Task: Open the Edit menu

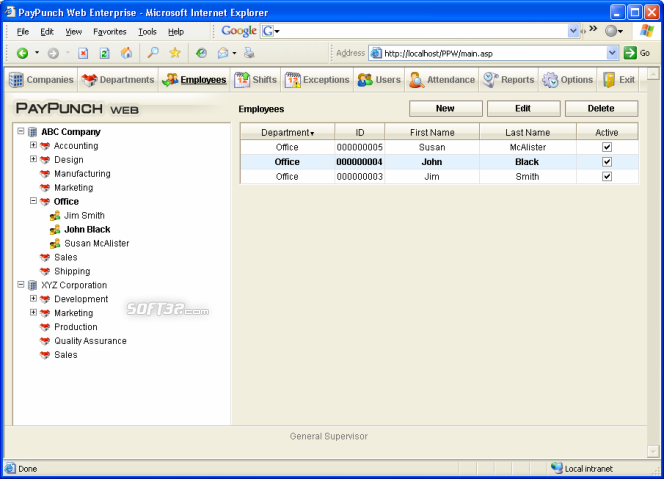Action: coord(47,32)
